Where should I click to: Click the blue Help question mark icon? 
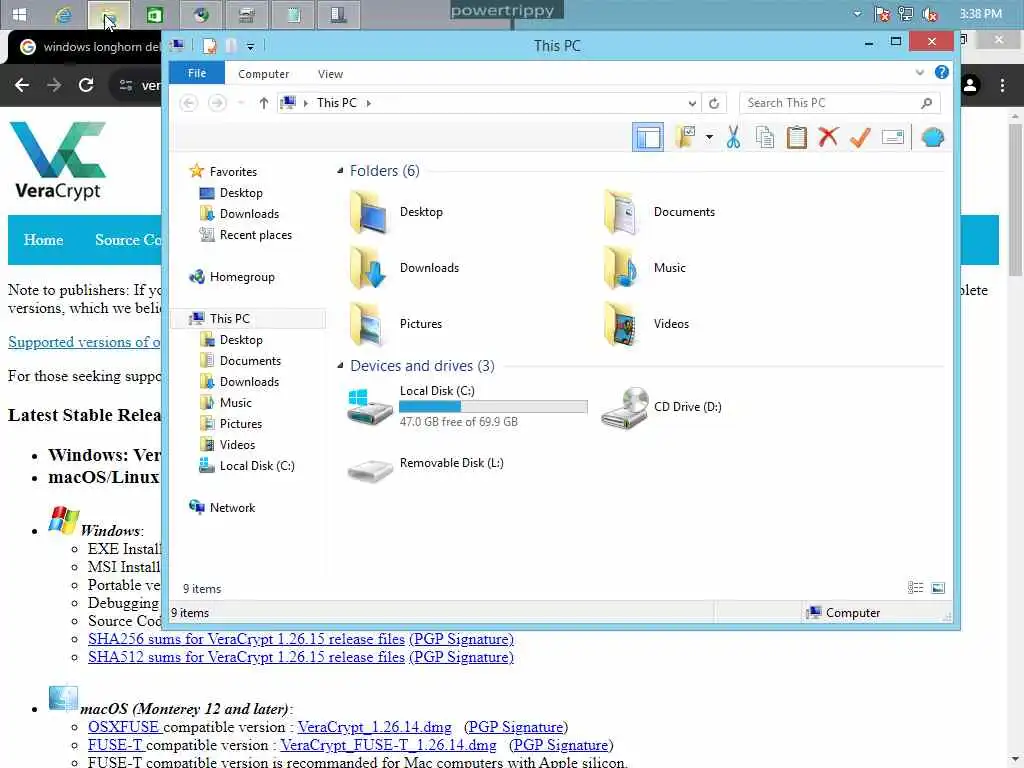tap(941, 72)
